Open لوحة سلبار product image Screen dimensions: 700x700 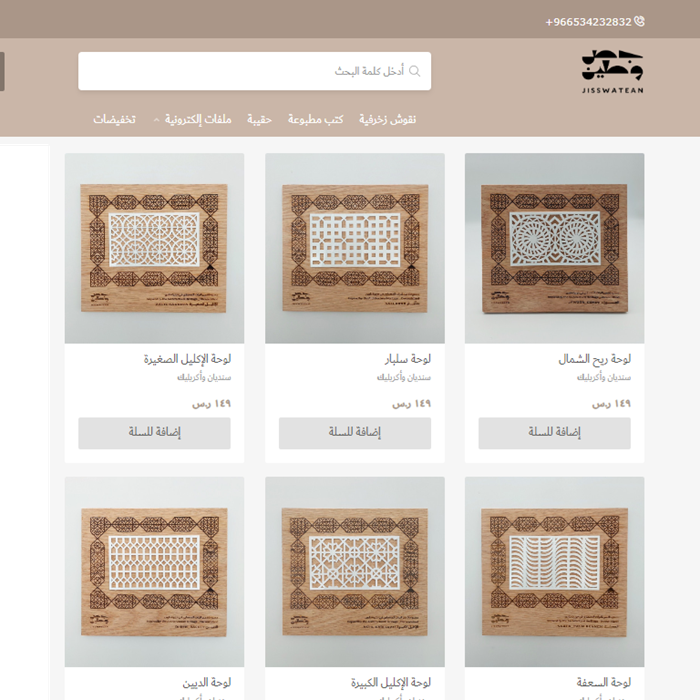click(x=355, y=248)
